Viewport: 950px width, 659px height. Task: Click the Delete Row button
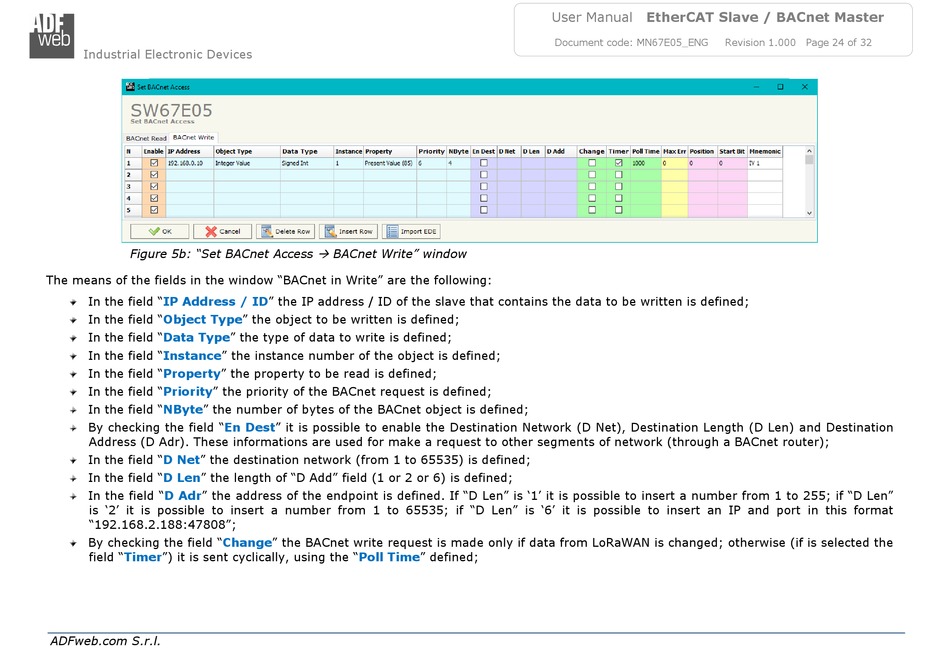pos(285,231)
